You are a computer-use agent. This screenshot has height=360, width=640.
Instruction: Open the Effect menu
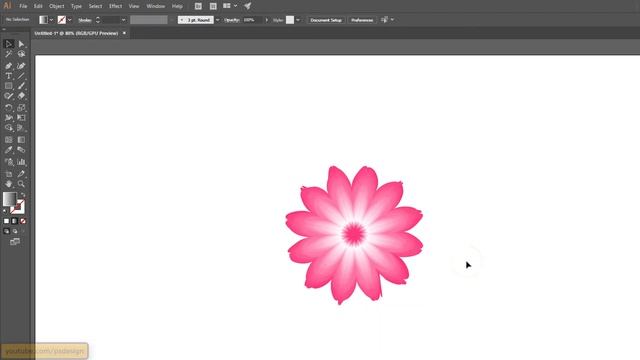pos(116,6)
